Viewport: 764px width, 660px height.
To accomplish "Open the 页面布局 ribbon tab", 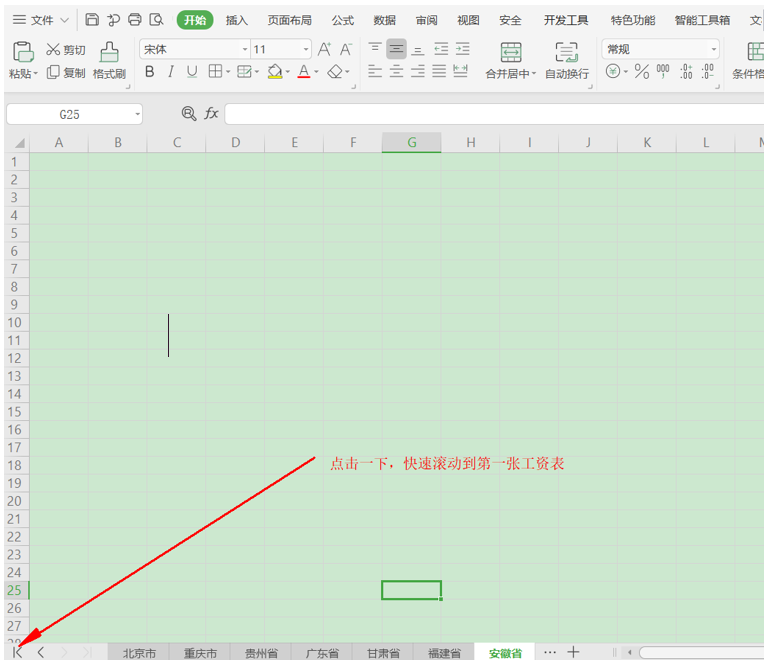I will pyautogui.click(x=289, y=20).
